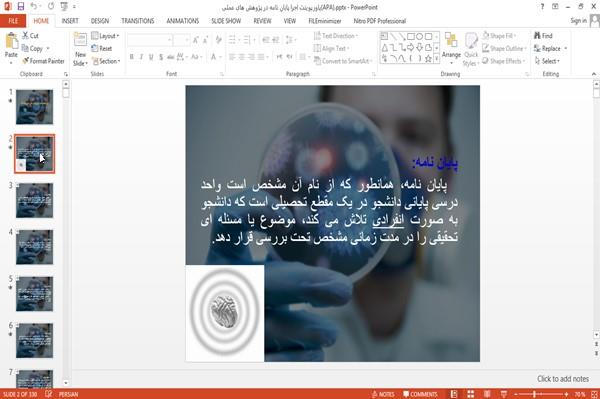Viewport: 600px width, 399px height.
Task: Expand the Shape Effects dropdown
Action: [x=503, y=61]
